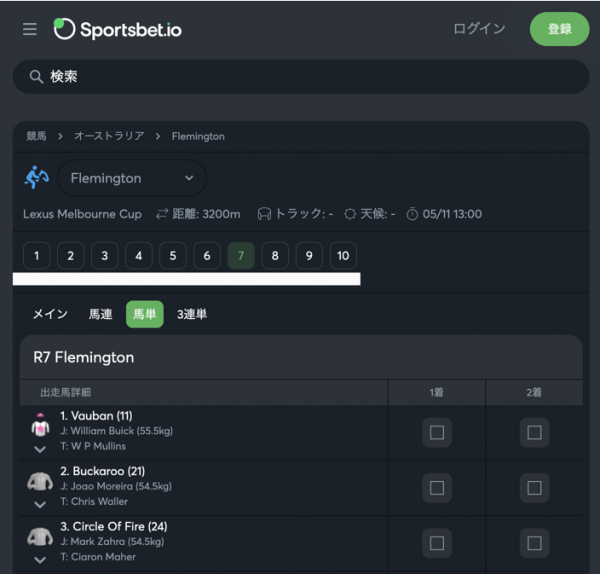Click the green 登録 button
This screenshot has height=574, width=600.
(x=559, y=29)
